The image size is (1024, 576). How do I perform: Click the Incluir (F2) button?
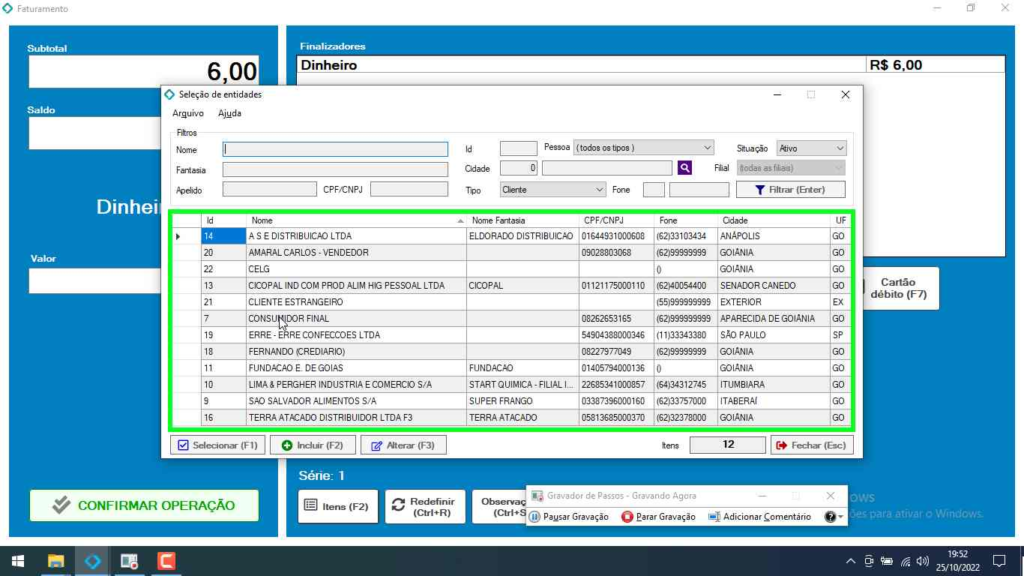(x=312, y=445)
